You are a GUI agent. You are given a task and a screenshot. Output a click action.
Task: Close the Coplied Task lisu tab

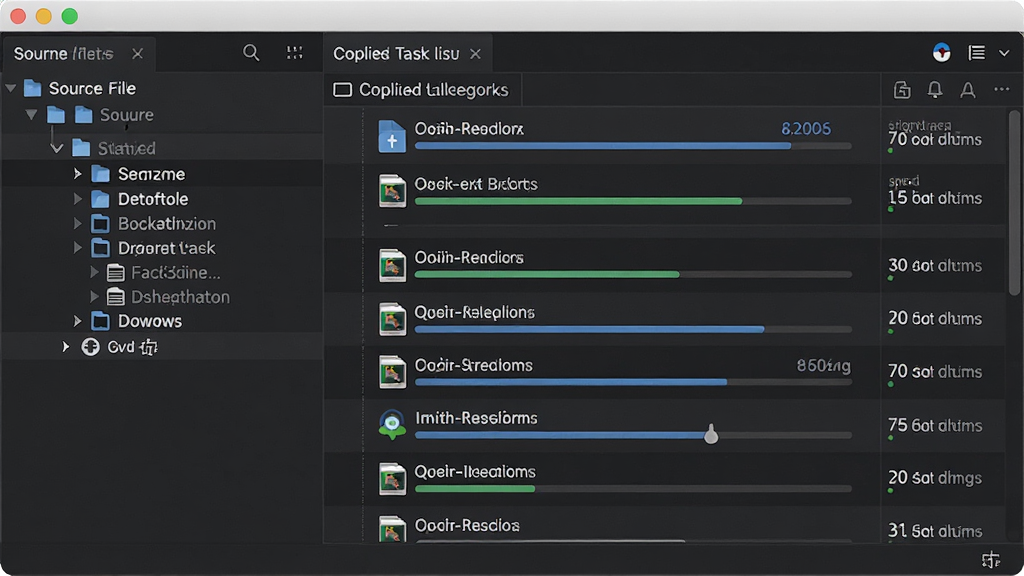[x=475, y=54]
